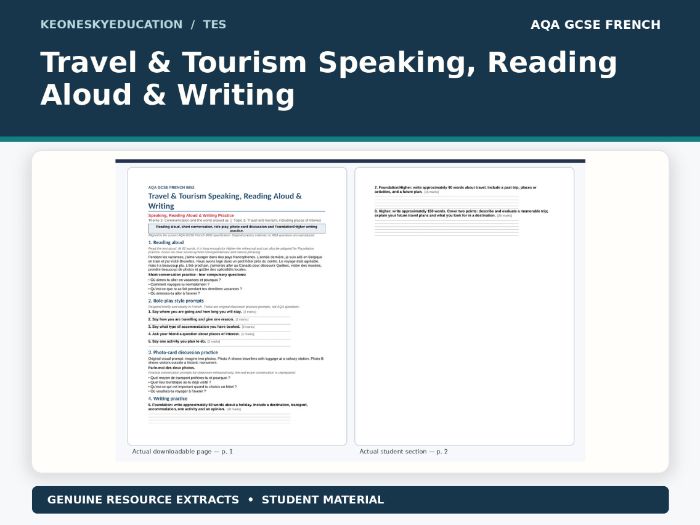Click the caption 'Actual student section — p. 2'
The width and height of the screenshot is (700, 525).
click(x=404, y=451)
